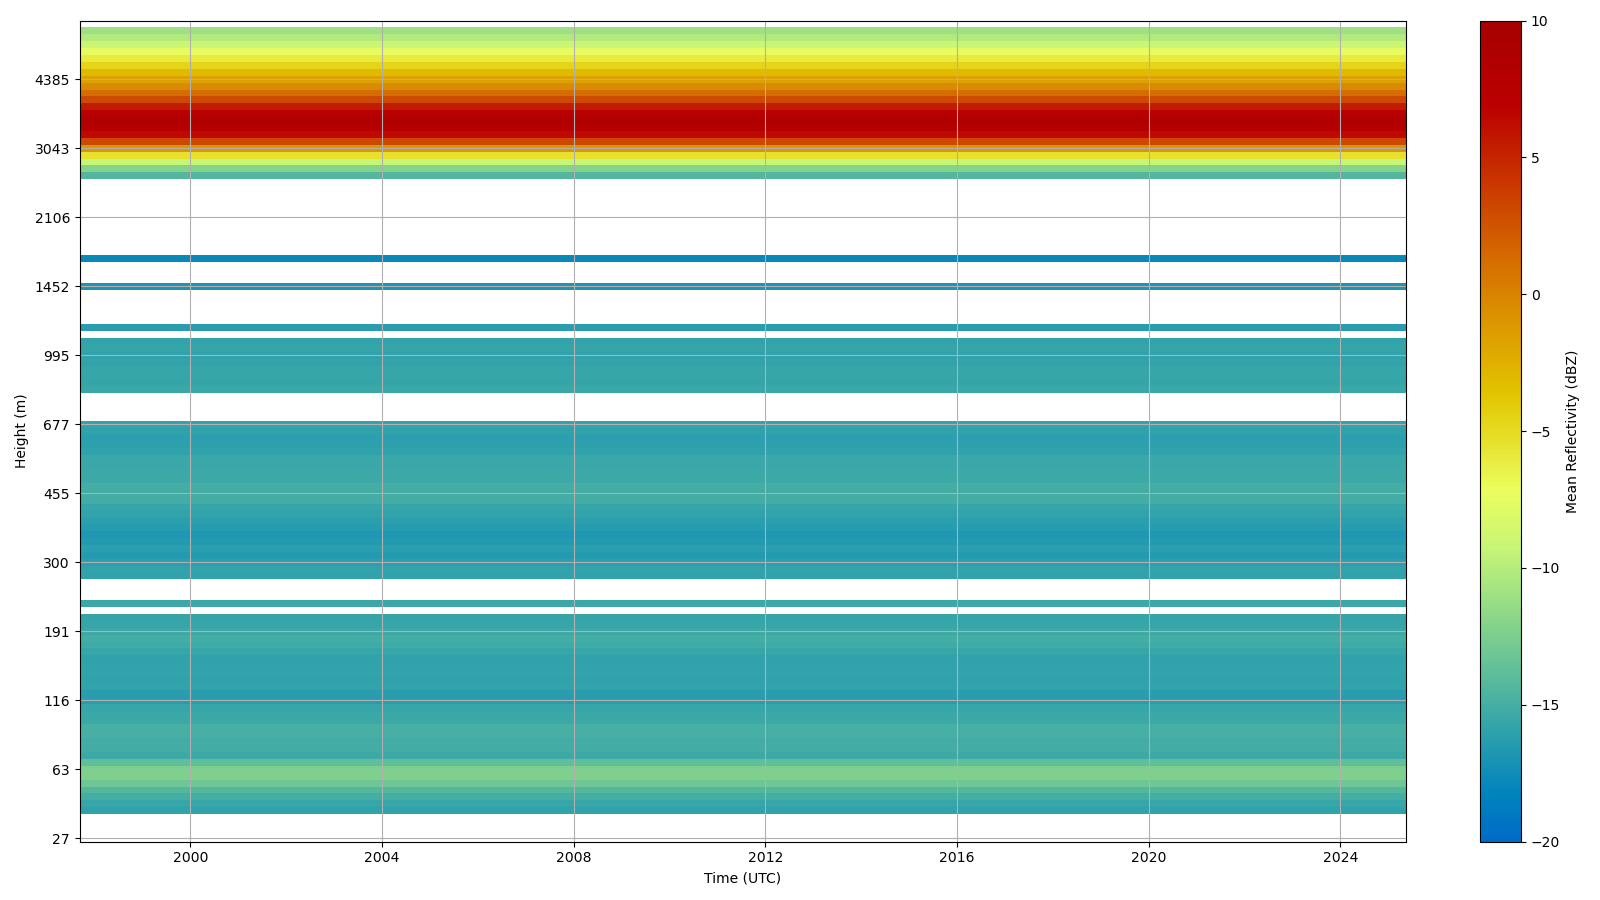Click the colorbar −15 tick label
Screen dimensions: 1600x900
[1545, 706]
